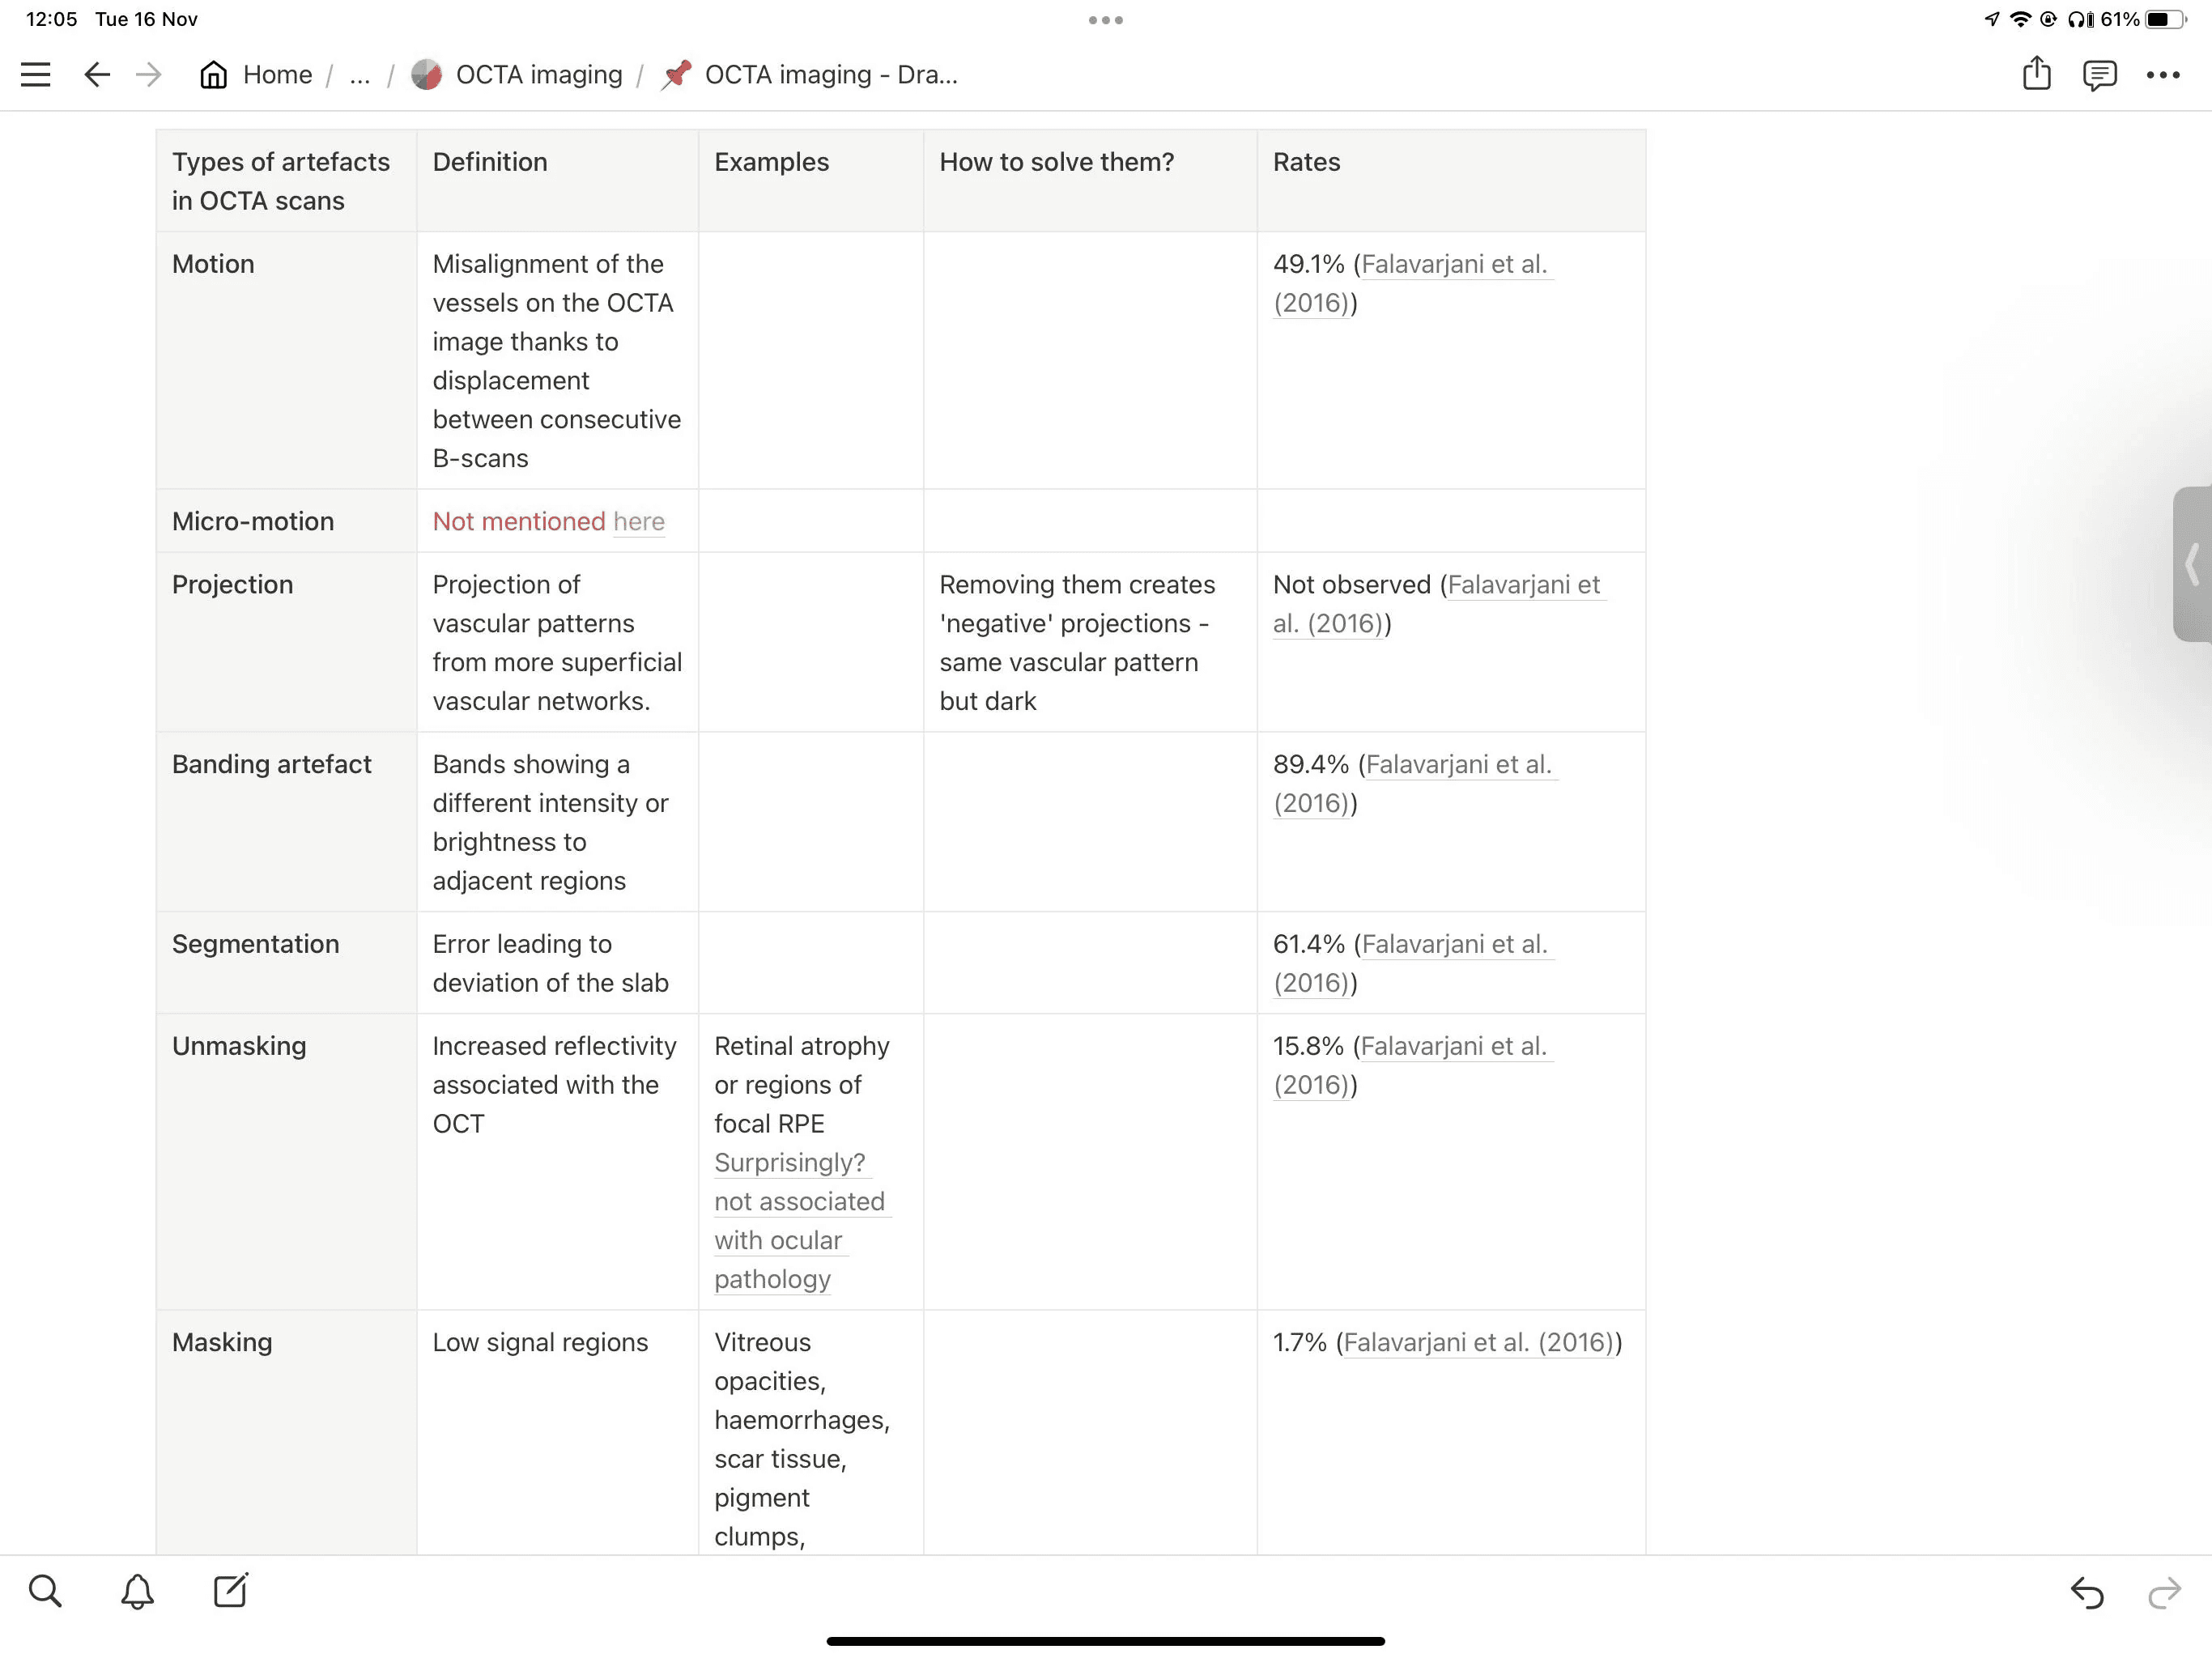Open the three-dot page options menu
Screen dimensions: 2212x1658
coord(2162,75)
